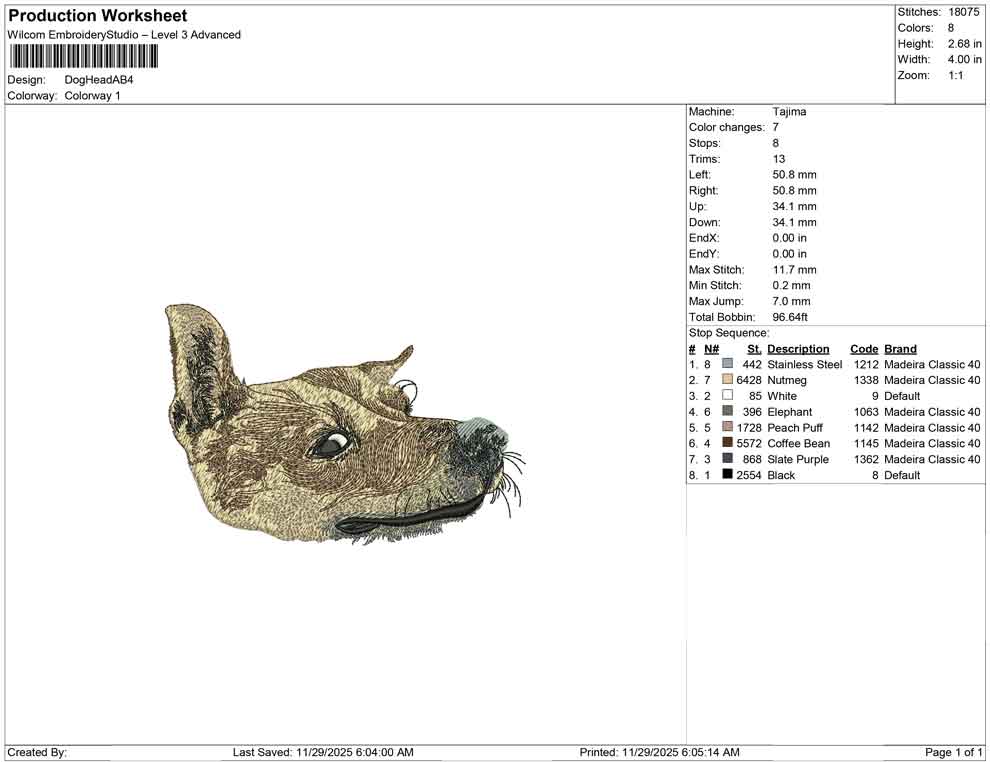Click the Brand column header
Image resolution: width=990 pixels, height=762 pixels.
pyautogui.click(x=900, y=348)
